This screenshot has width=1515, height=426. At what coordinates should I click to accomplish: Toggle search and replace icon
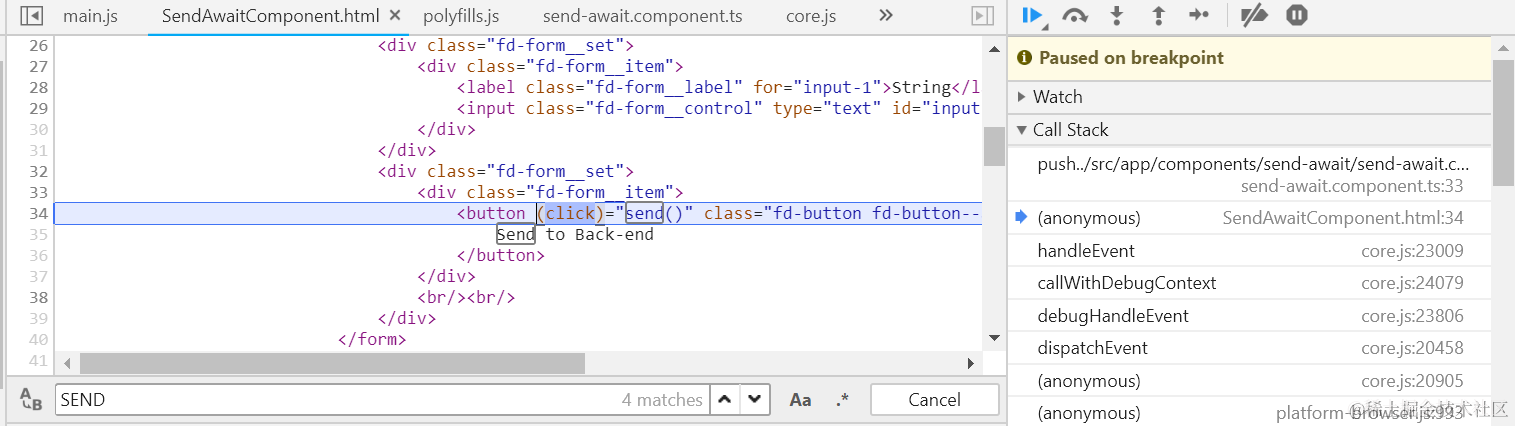pyautogui.click(x=31, y=400)
